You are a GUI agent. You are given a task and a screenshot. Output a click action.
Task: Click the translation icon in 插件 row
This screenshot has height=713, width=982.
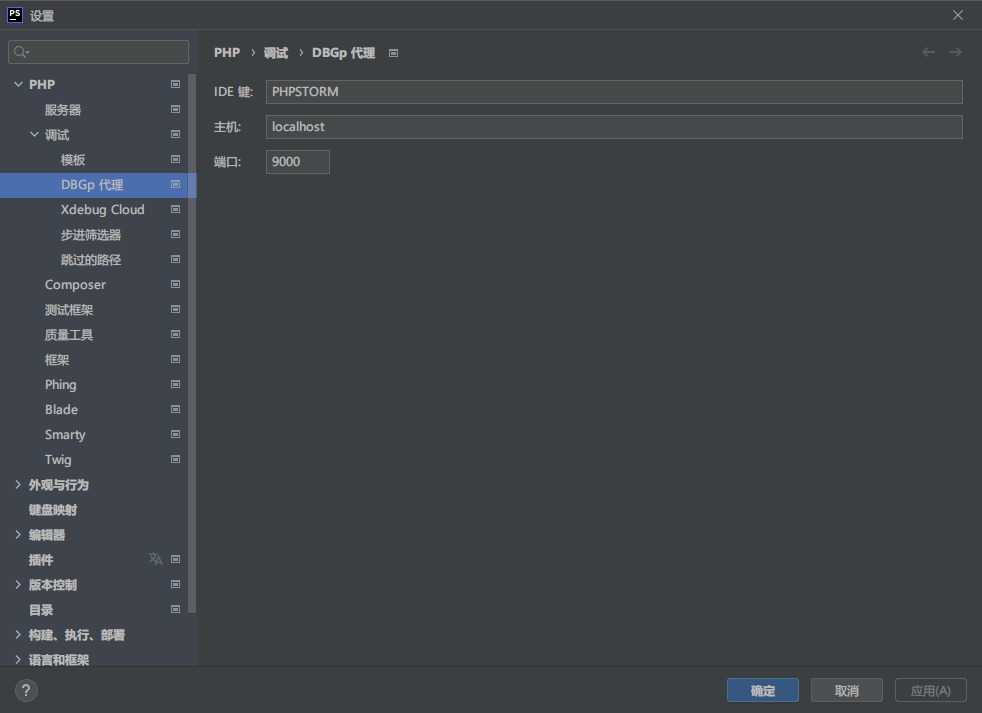[x=155, y=559]
